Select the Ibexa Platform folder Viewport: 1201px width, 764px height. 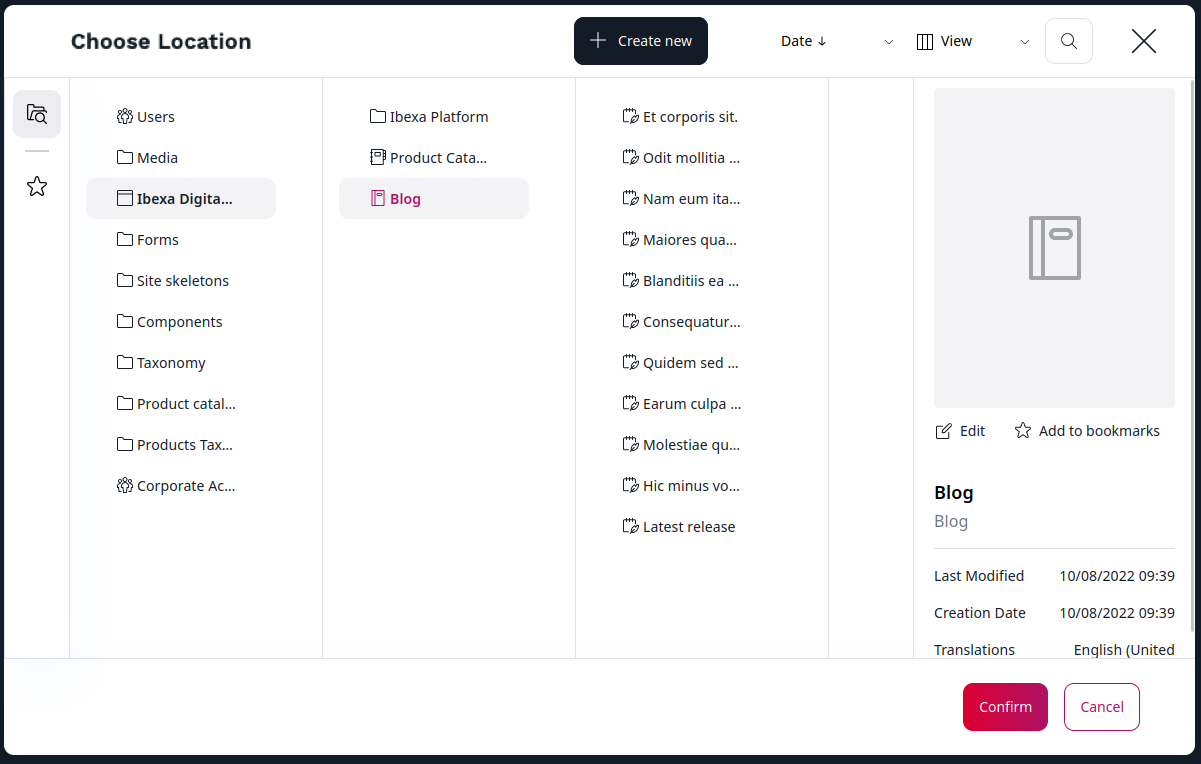coord(438,117)
